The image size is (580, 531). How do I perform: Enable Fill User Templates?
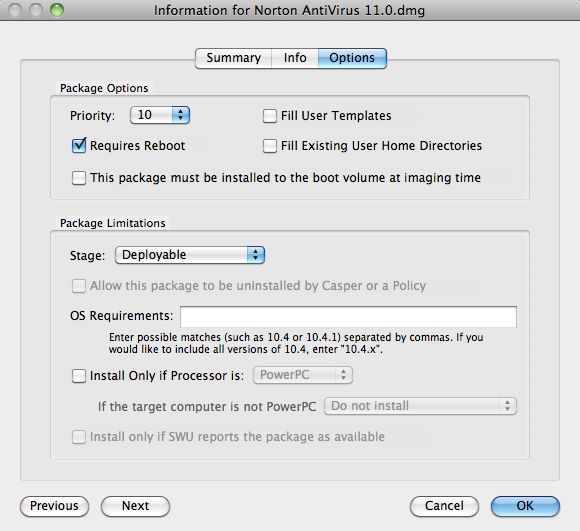tap(270, 116)
